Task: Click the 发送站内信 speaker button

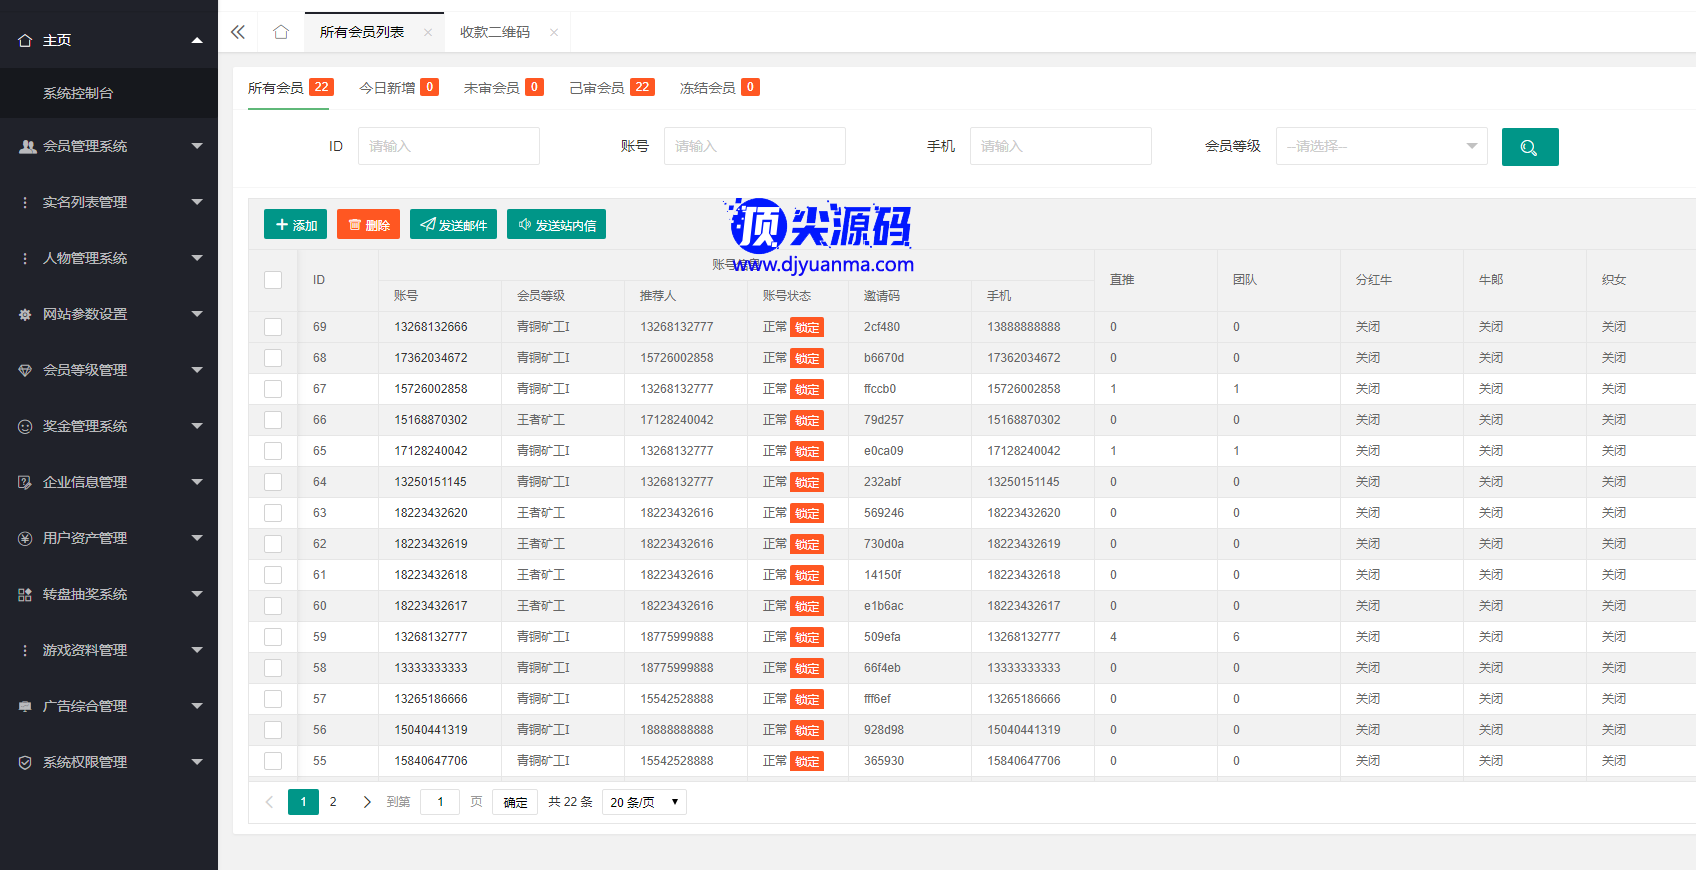Action: pyautogui.click(x=556, y=225)
